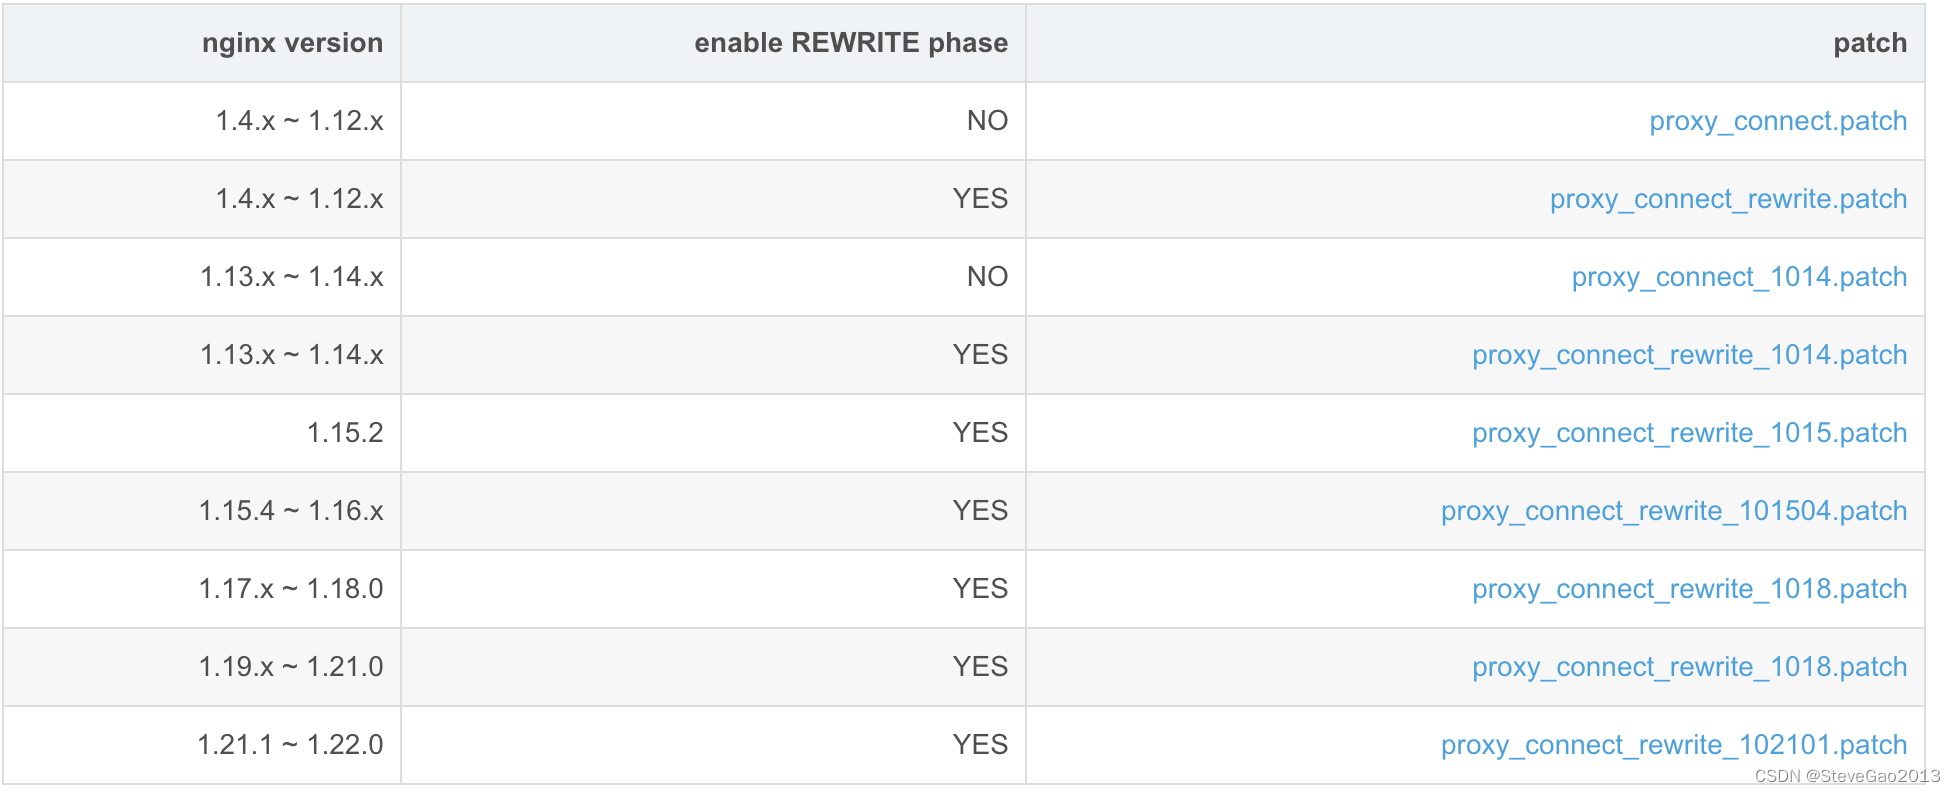This screenshot has width=1956, height=792.
Task: Open proxy_connect_rewrite_1018.patch for 1.17.x row
Action: [1689, 589]
